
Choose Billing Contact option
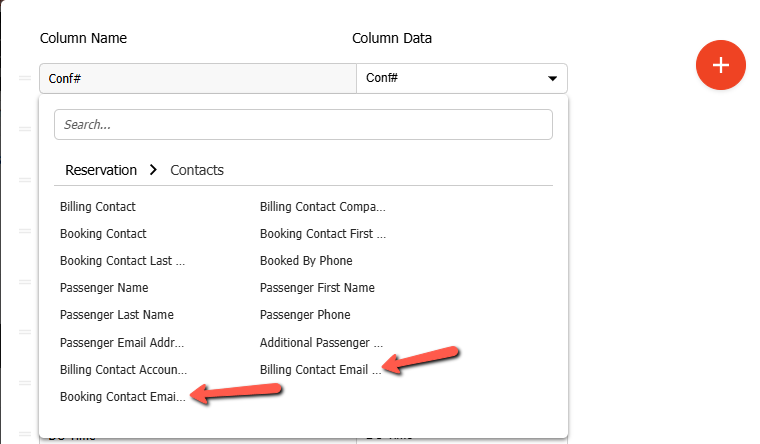pos(98,207)
